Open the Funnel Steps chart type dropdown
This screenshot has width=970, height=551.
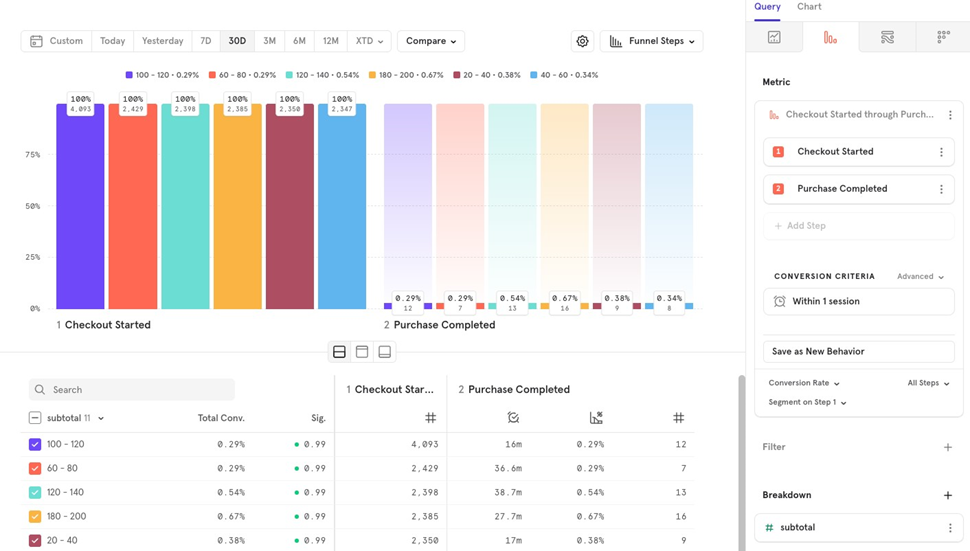pos(652,41)
